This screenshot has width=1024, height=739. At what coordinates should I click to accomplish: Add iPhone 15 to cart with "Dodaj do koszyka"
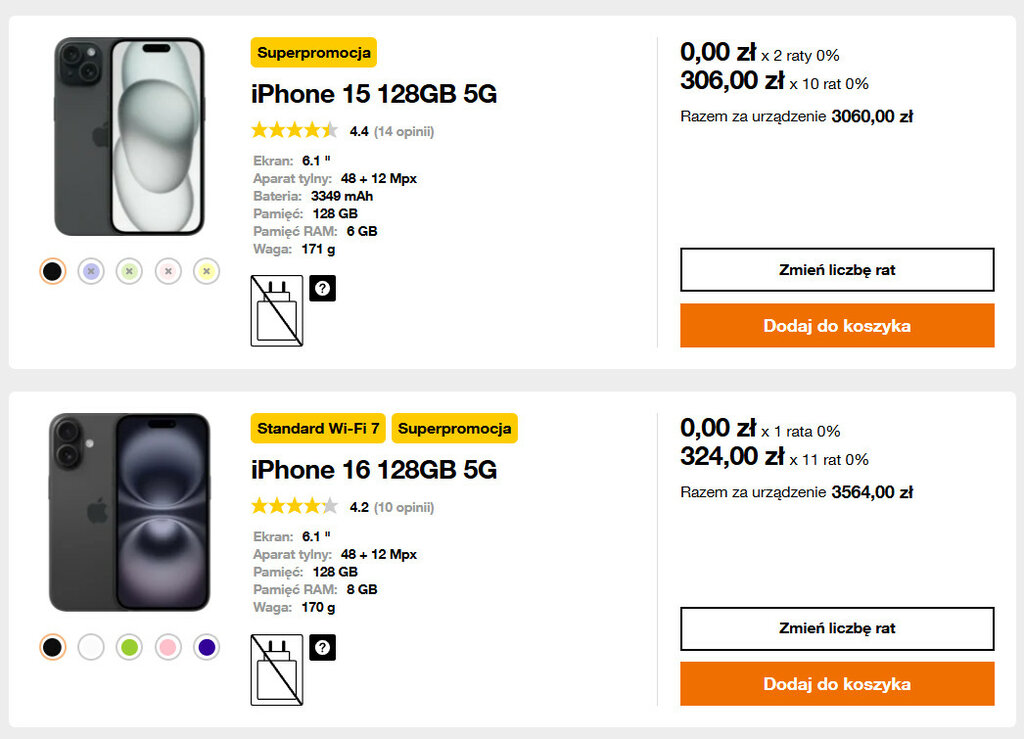point(837,326)
